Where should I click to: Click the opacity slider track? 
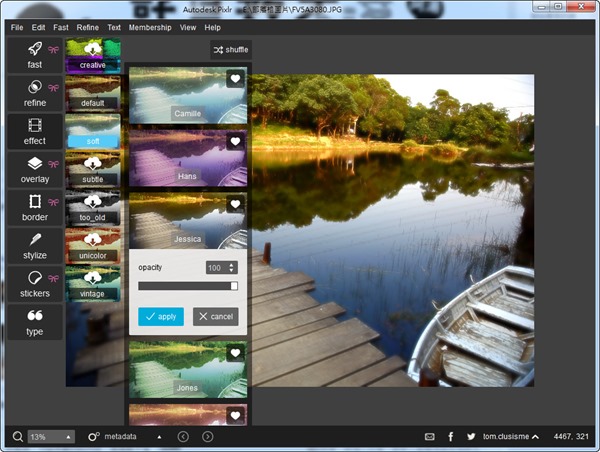click(x=186, y=286)
